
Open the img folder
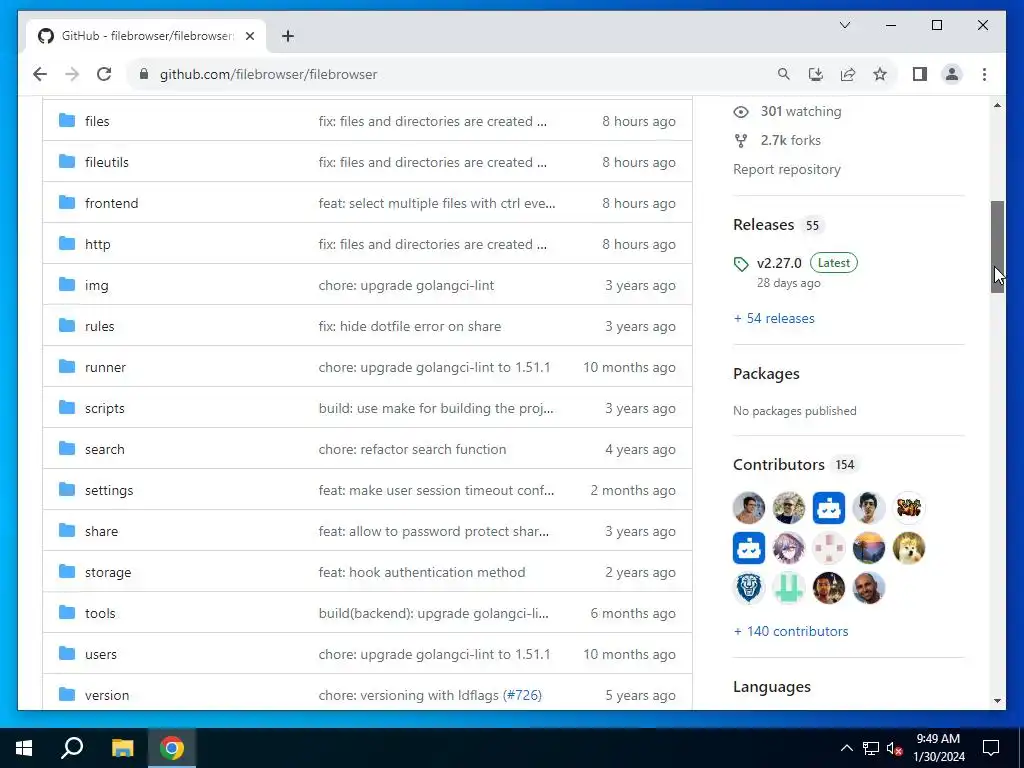pos(97,286)
